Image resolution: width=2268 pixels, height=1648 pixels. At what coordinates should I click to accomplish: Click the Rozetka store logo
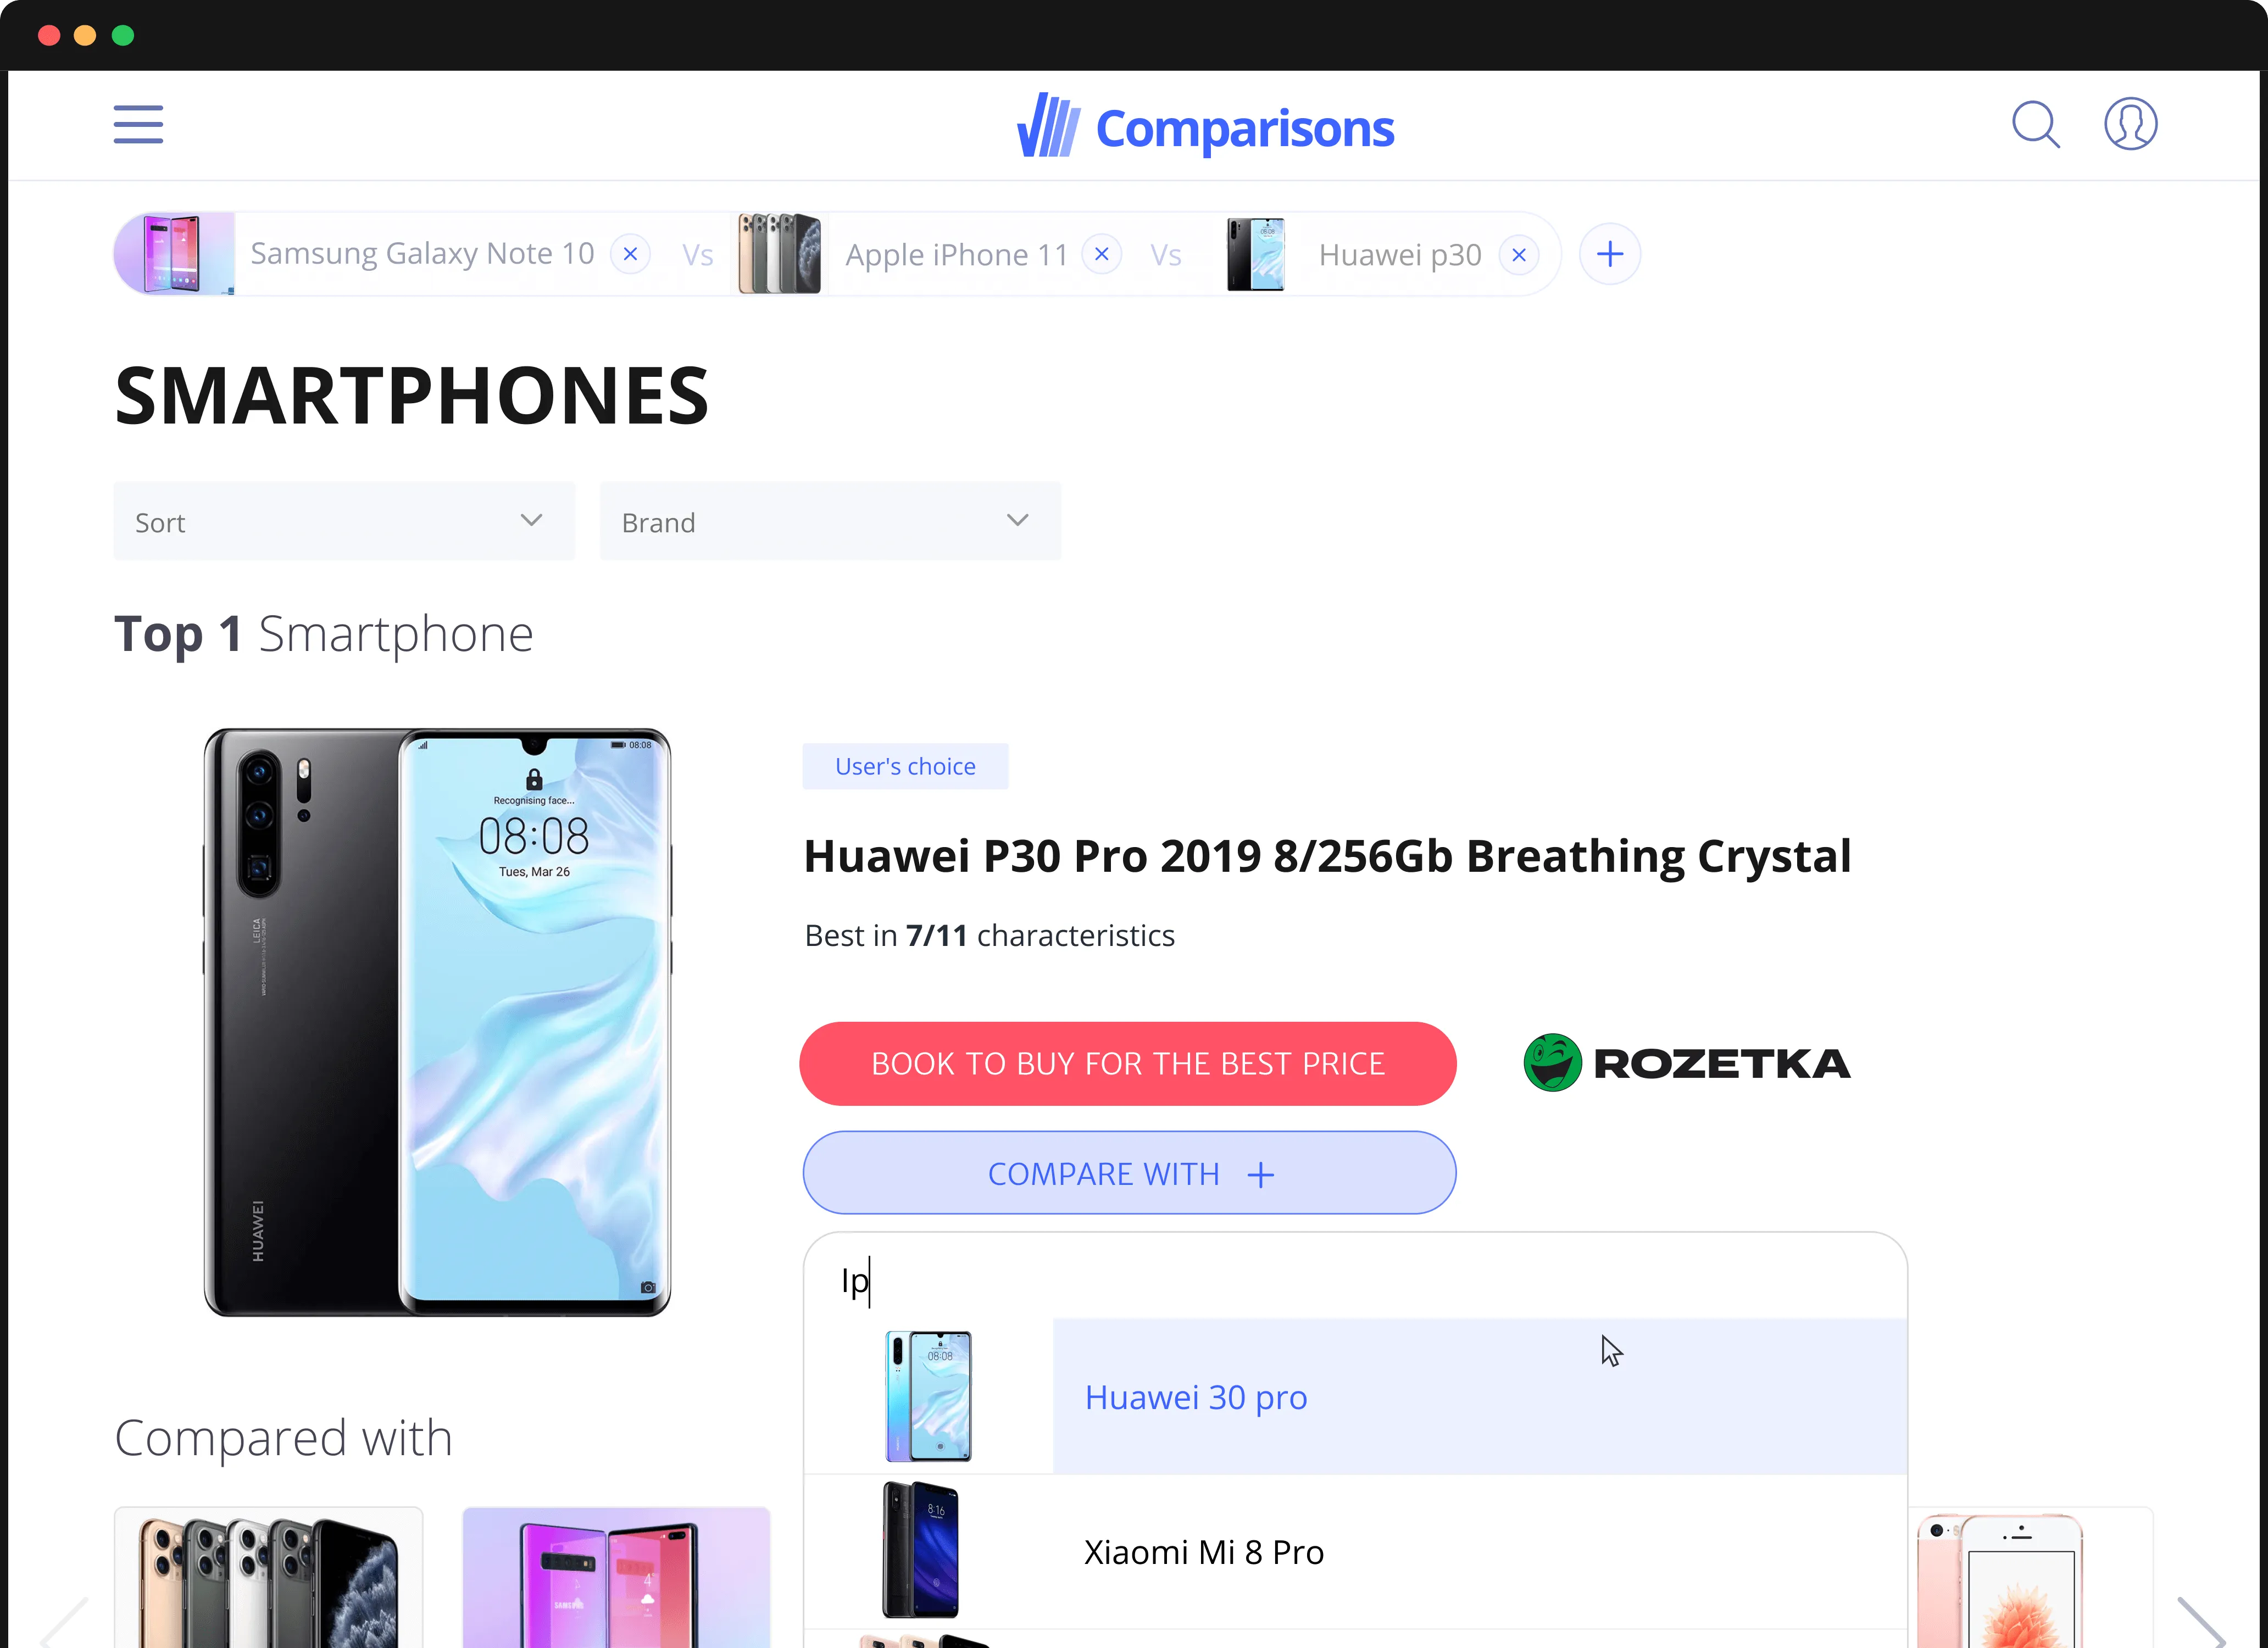1687,1063
